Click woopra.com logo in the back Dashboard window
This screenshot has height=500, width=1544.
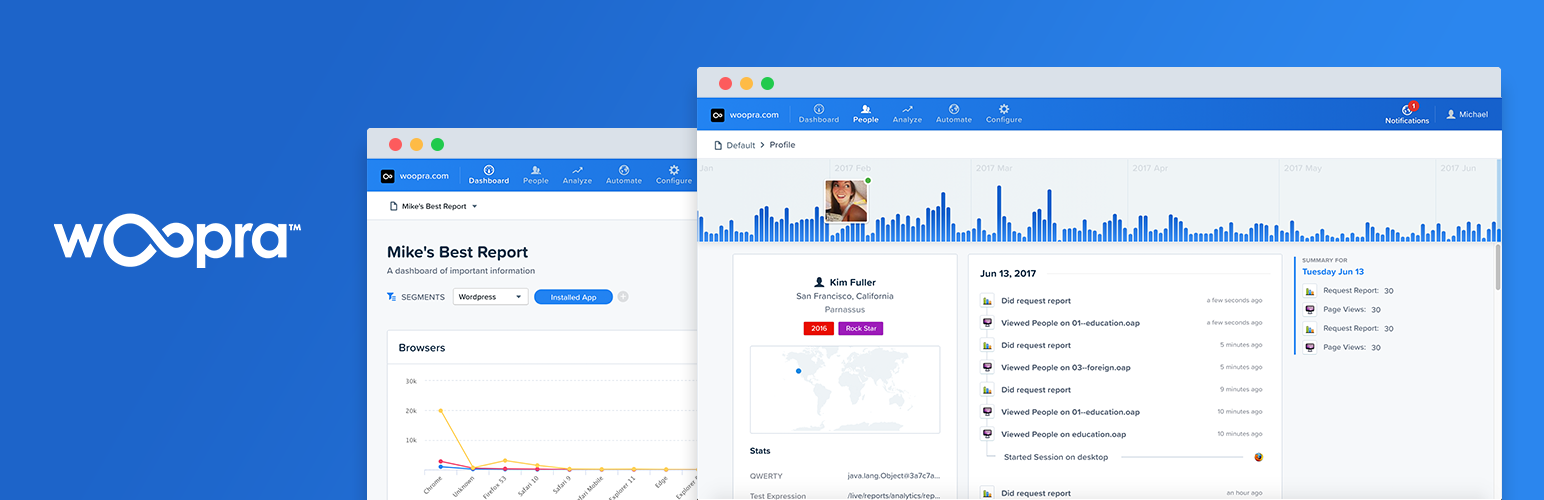[415, 176]
